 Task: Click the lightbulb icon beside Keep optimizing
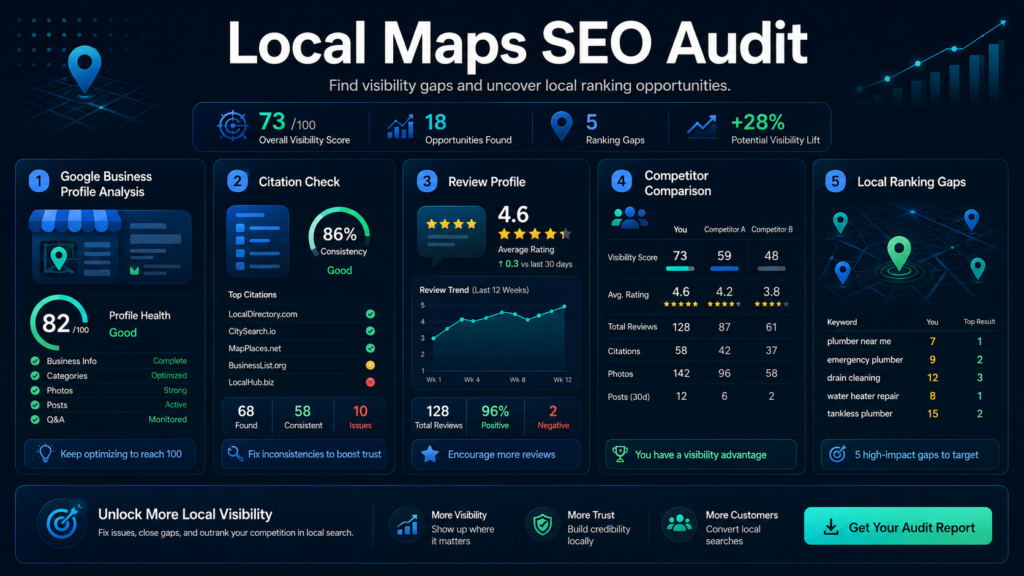pos(45,453)
